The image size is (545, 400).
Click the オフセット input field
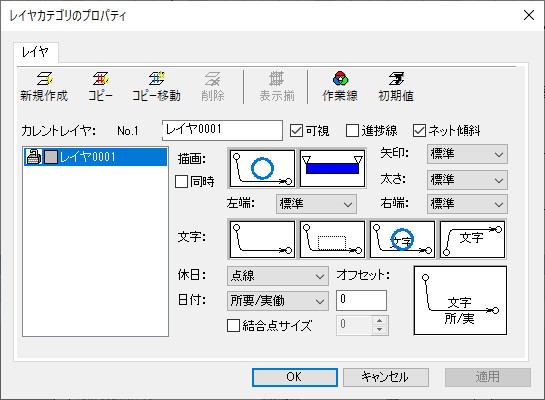click(361, 300)
